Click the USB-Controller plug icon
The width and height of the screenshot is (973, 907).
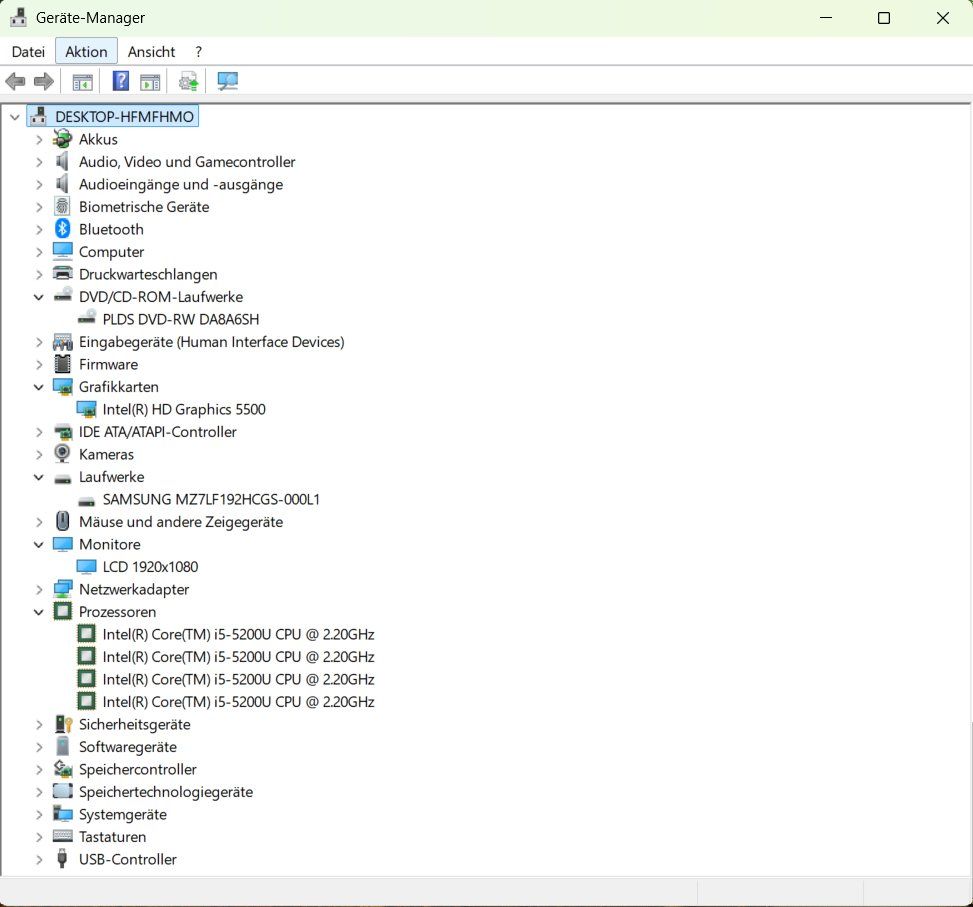[x=62, y=859]
